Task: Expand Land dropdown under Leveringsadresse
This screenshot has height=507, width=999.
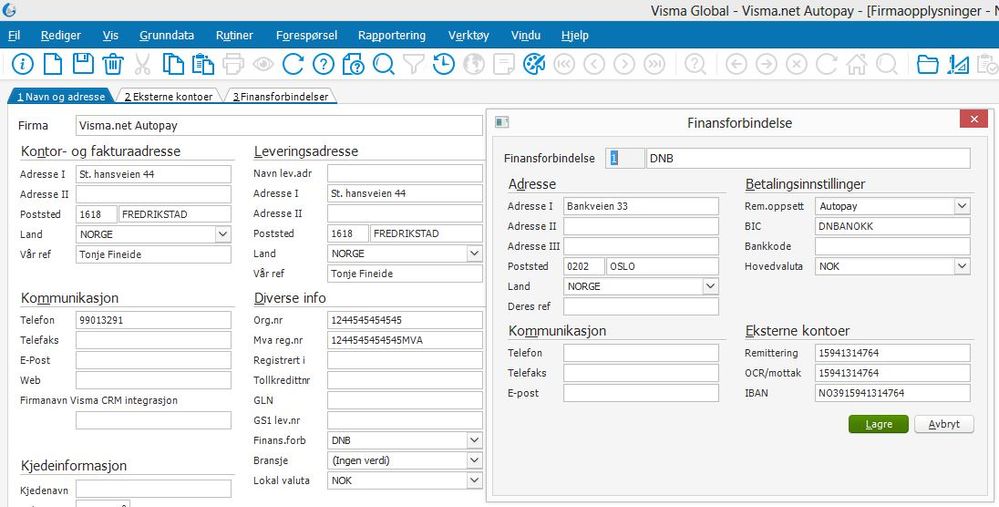Action: (x=474, y=253)
